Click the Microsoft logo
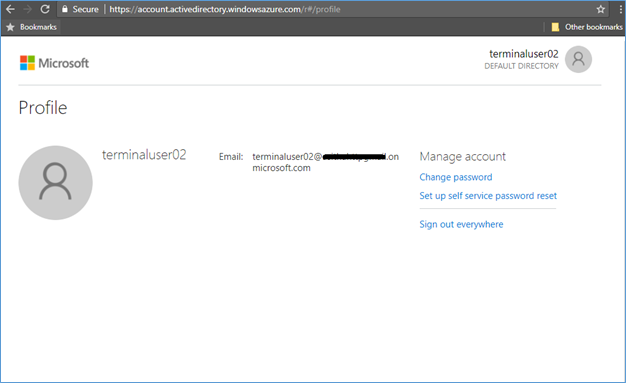This screenshot has height=383, width=626. pyautogui.click(x=54, y=63)
